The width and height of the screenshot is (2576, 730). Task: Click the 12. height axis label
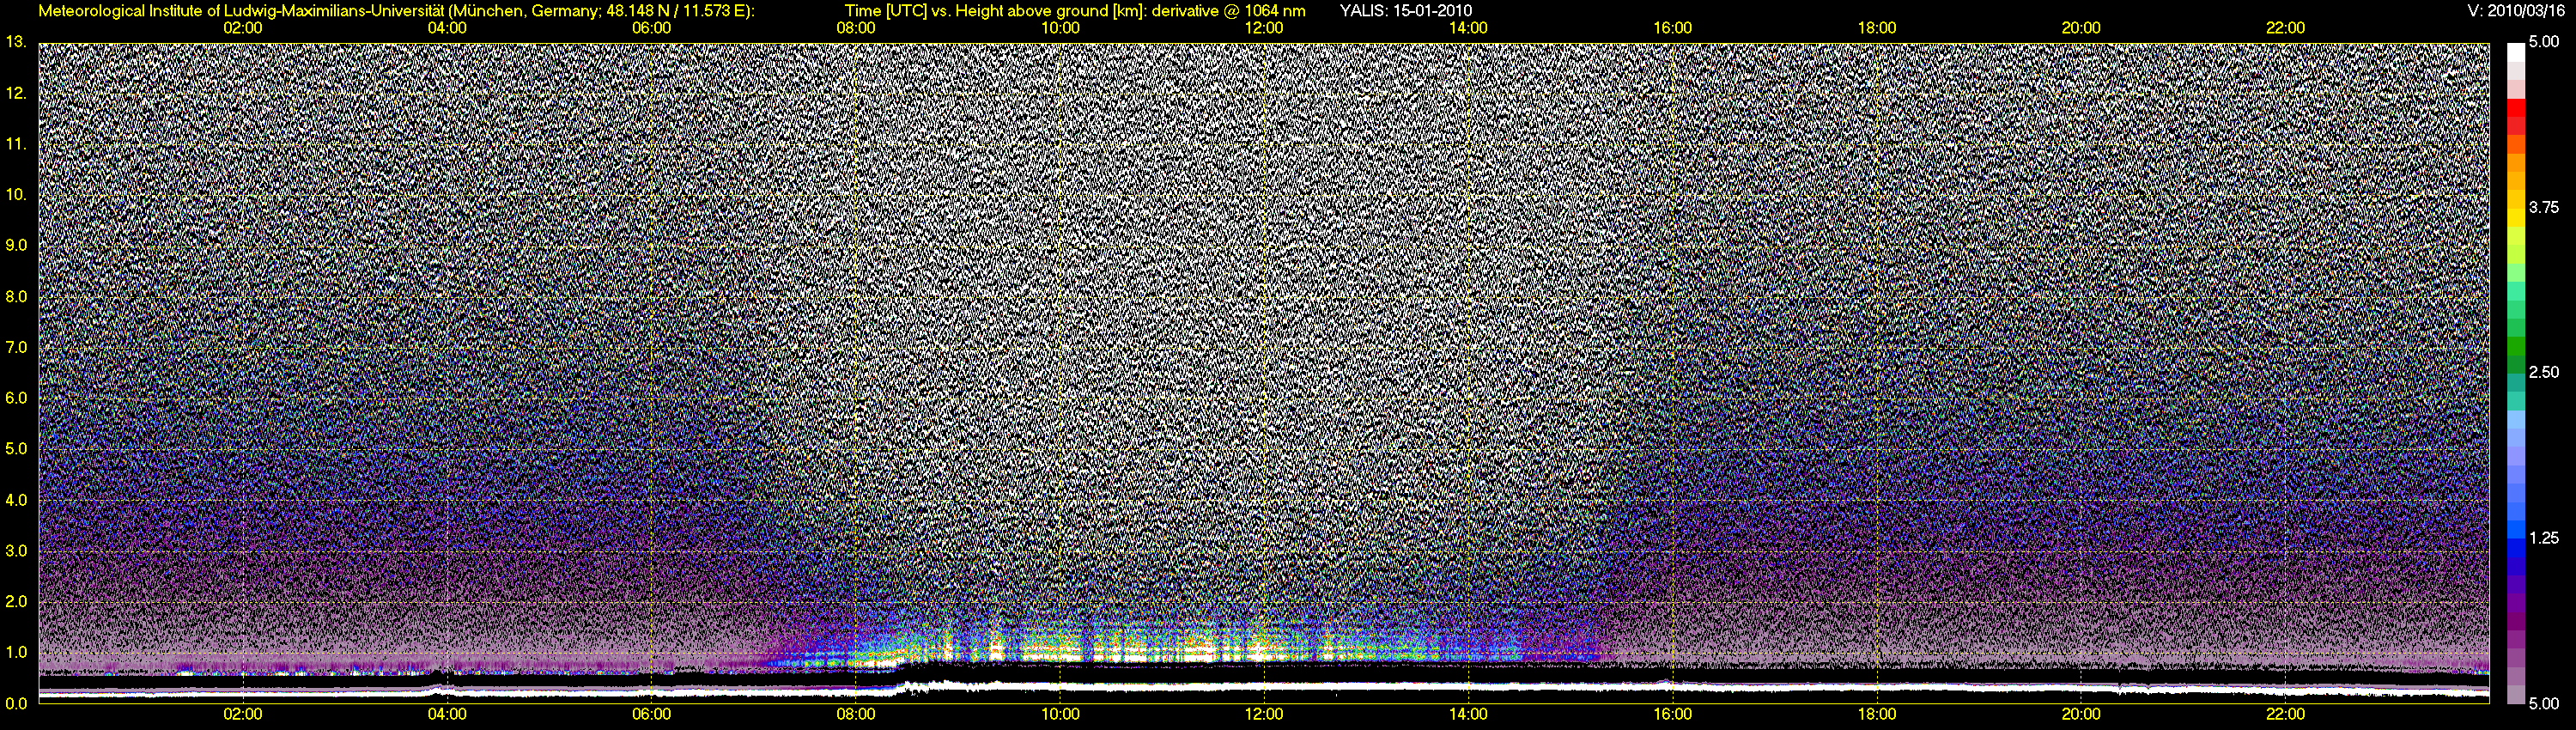[x=16, y=93]
